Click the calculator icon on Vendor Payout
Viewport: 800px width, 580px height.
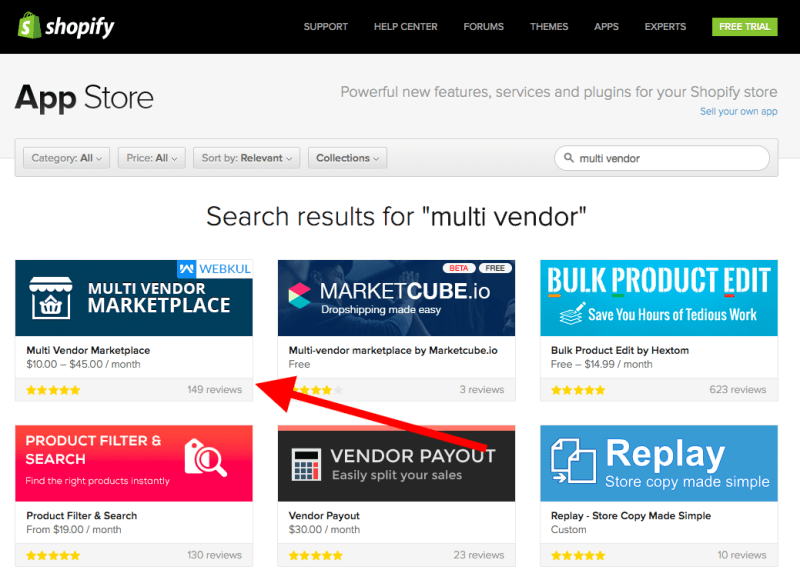pyautogui.click(x=304, y=464)
